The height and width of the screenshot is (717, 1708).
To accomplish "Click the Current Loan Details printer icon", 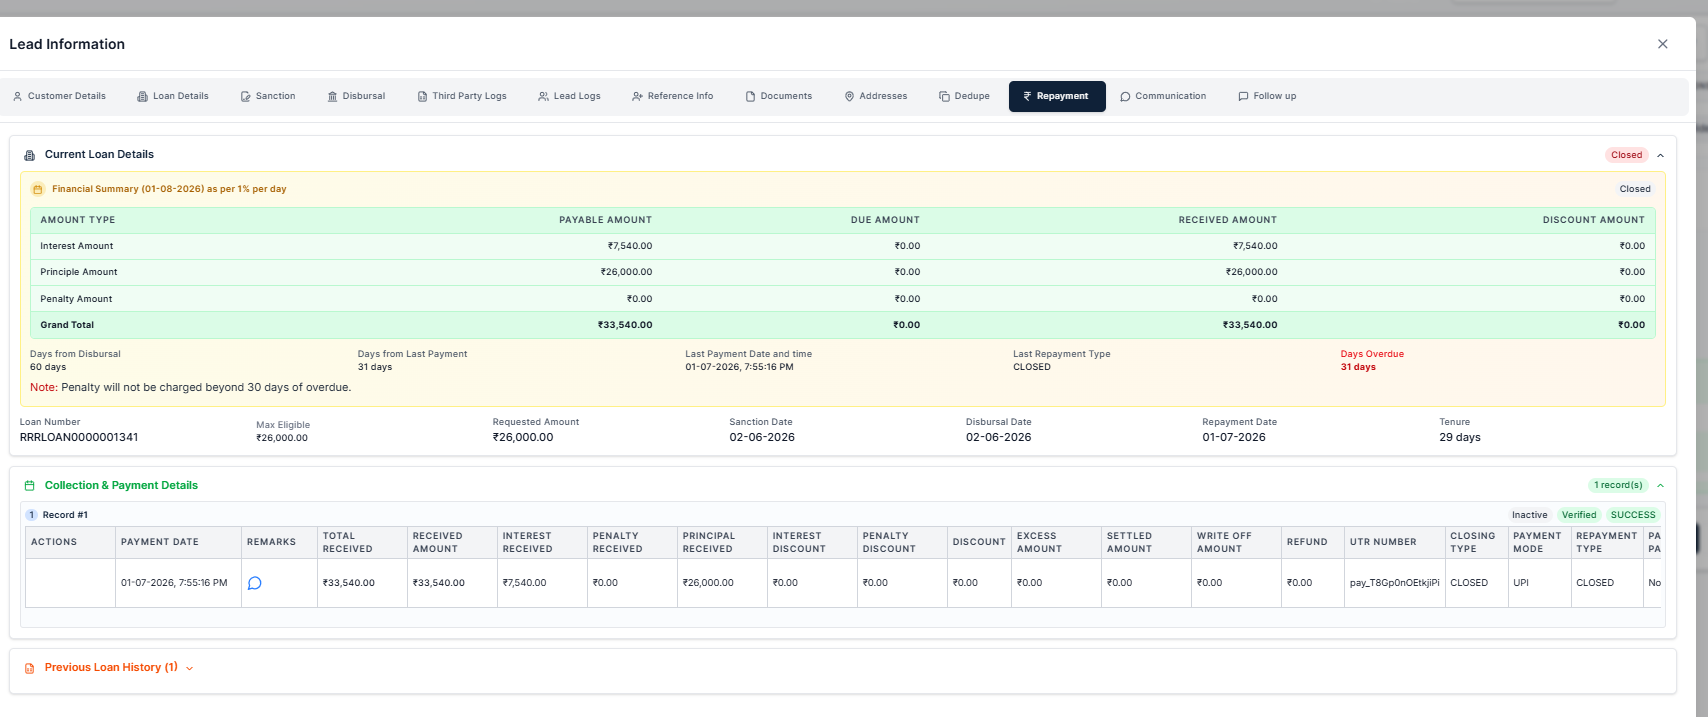I will [29, 155].
